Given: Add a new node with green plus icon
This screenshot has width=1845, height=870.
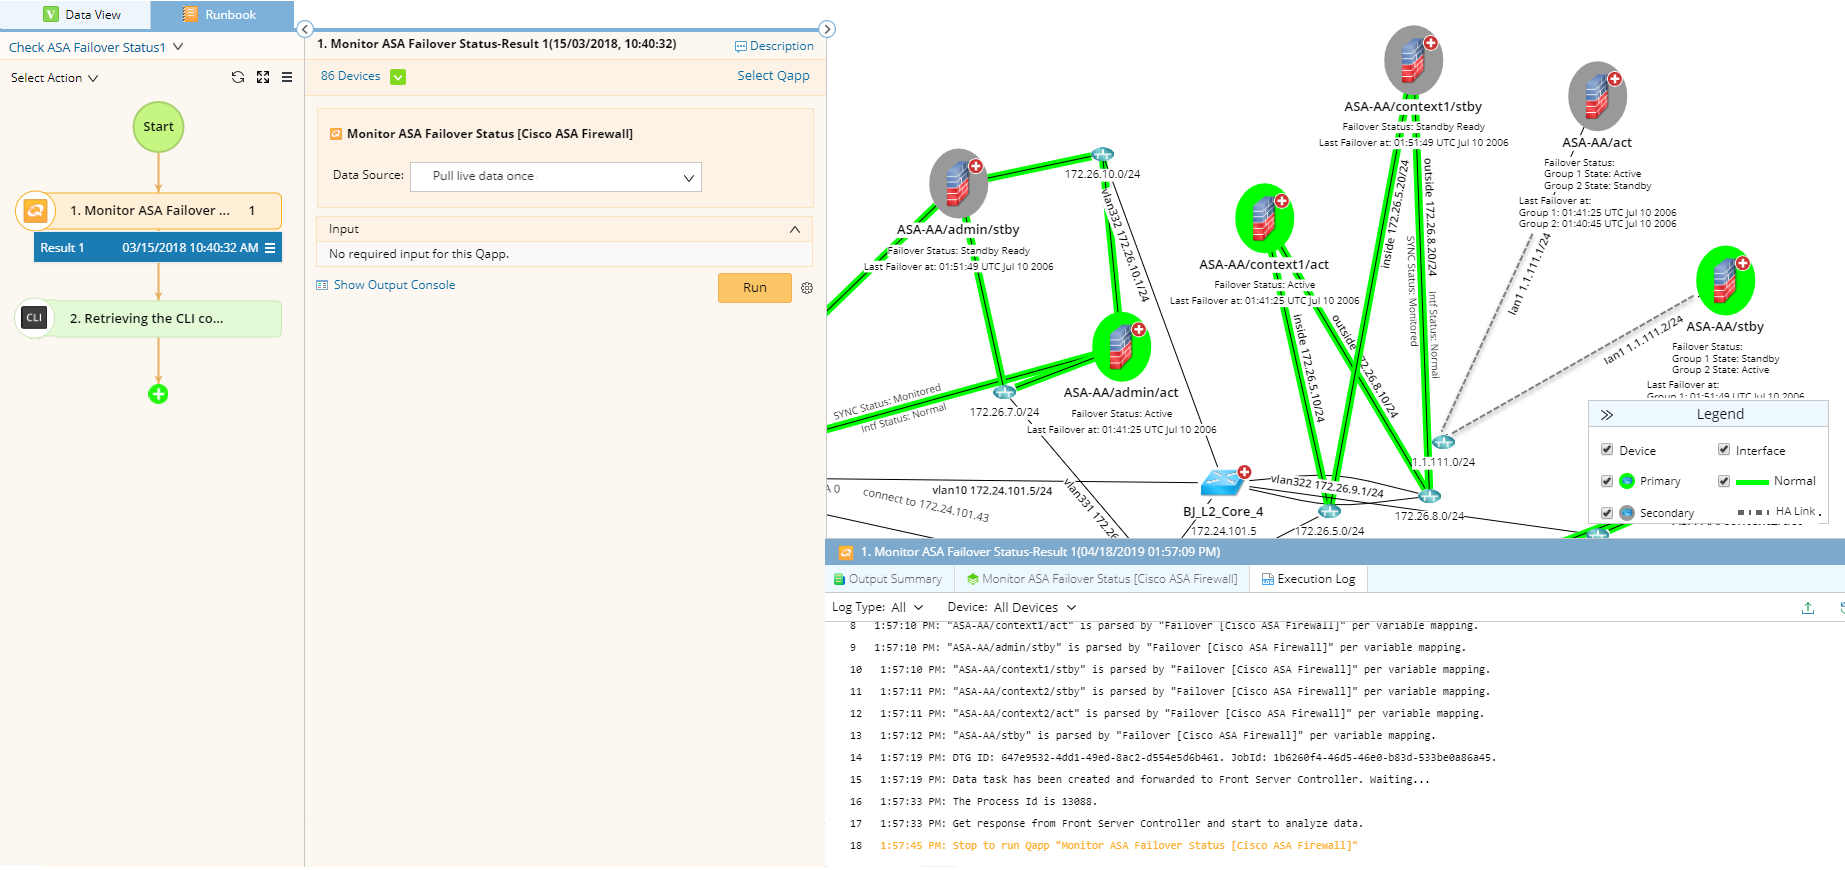Looking at the screenshot, I should click(158, 394).
